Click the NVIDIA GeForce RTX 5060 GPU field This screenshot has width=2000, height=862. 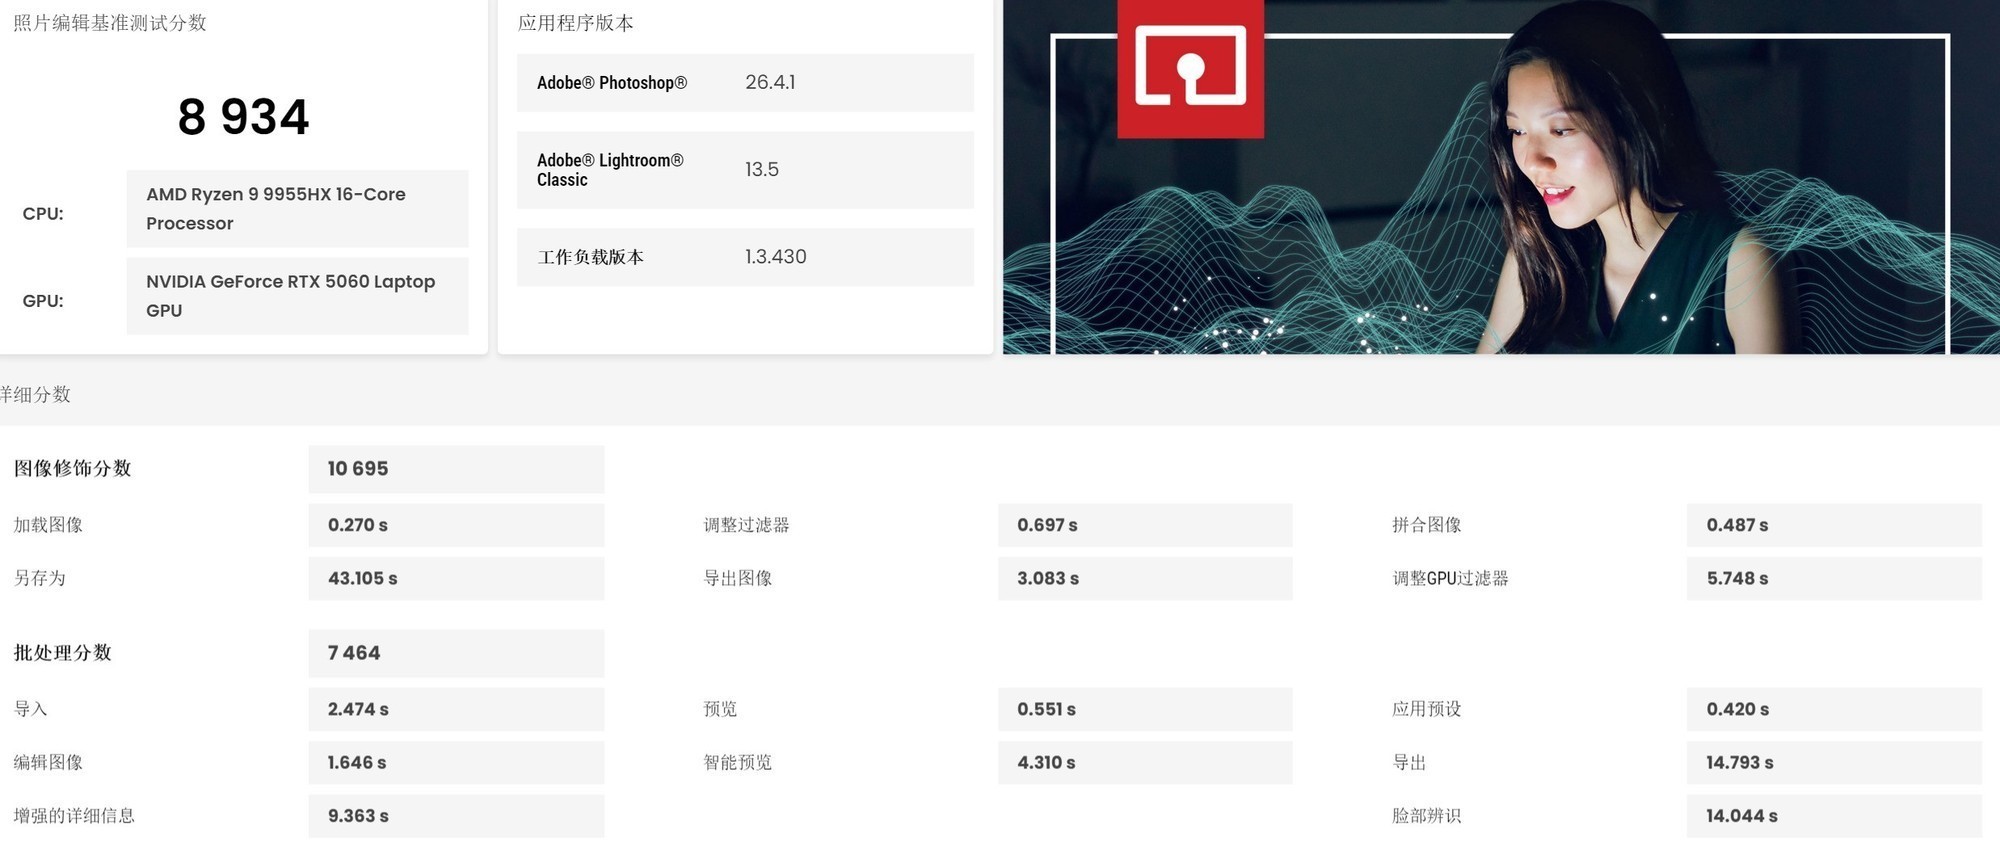pos(297,296)
